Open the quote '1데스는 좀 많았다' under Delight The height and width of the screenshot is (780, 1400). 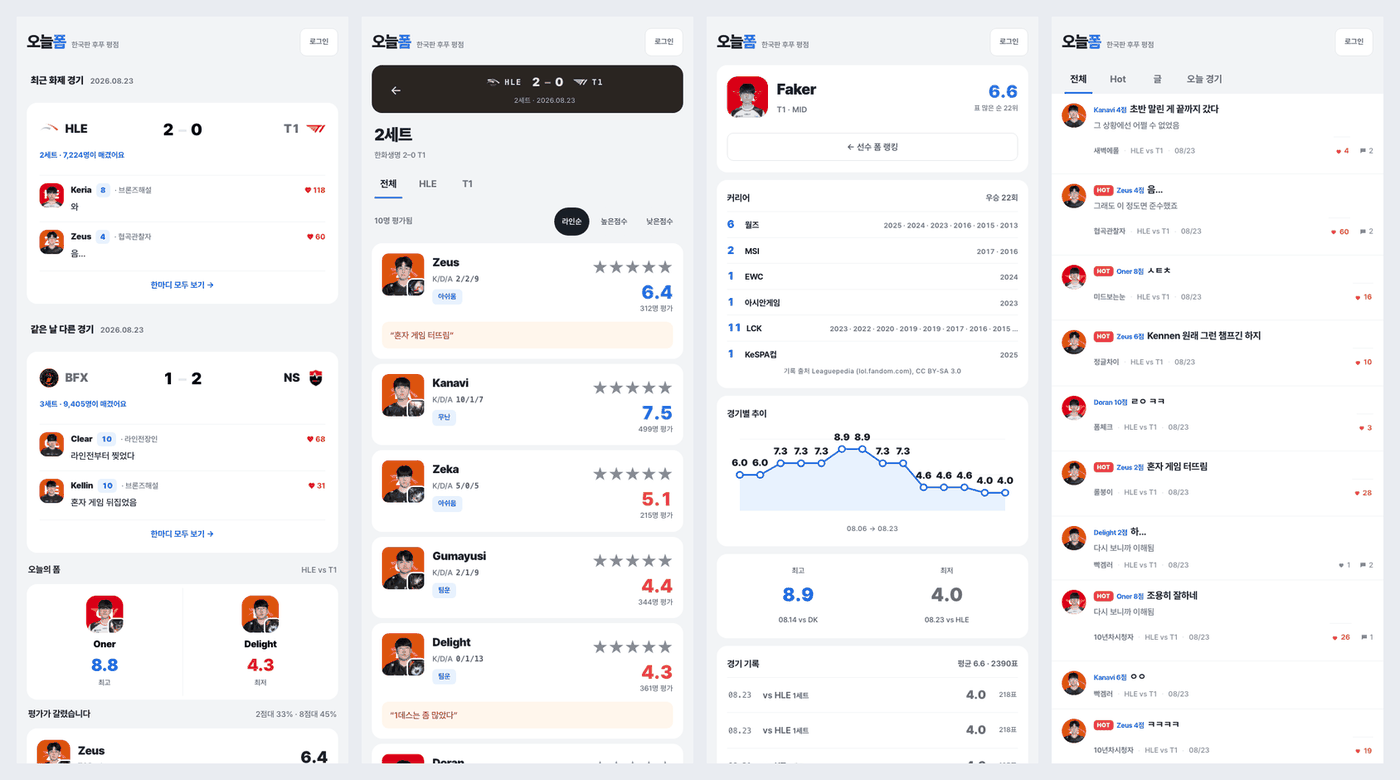pyautogui.click(x=527, y=715)
